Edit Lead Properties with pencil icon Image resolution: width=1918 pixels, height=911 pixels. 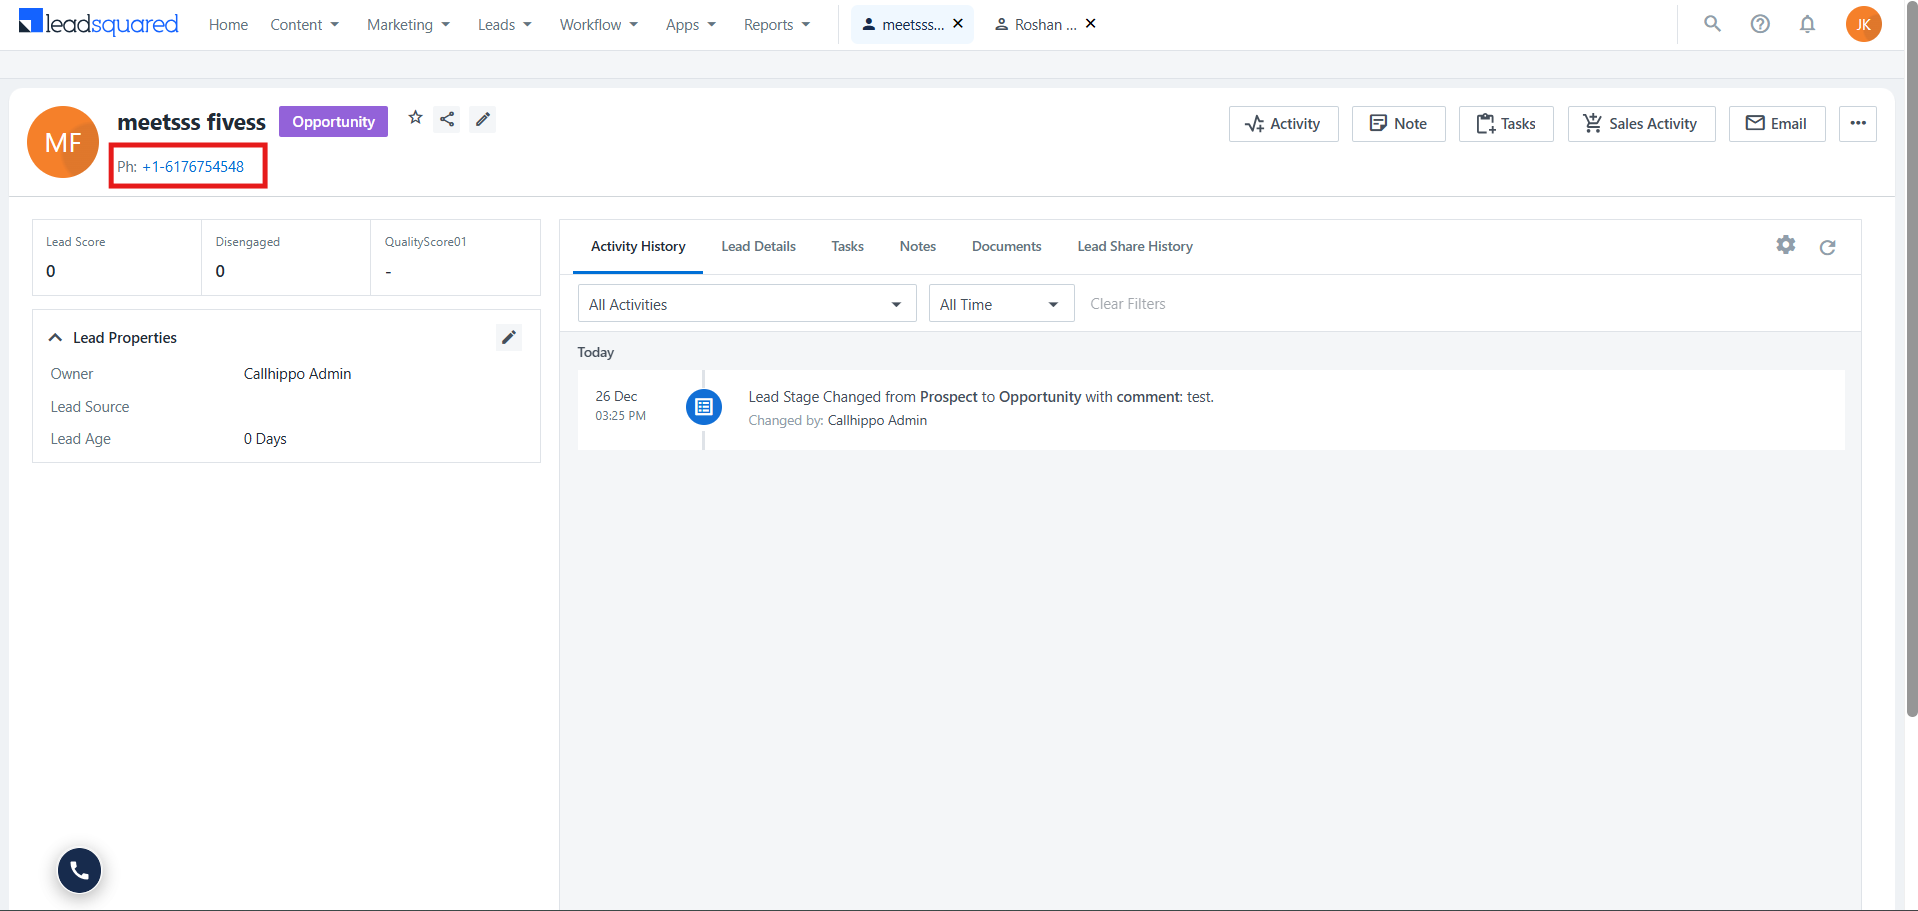509,337
